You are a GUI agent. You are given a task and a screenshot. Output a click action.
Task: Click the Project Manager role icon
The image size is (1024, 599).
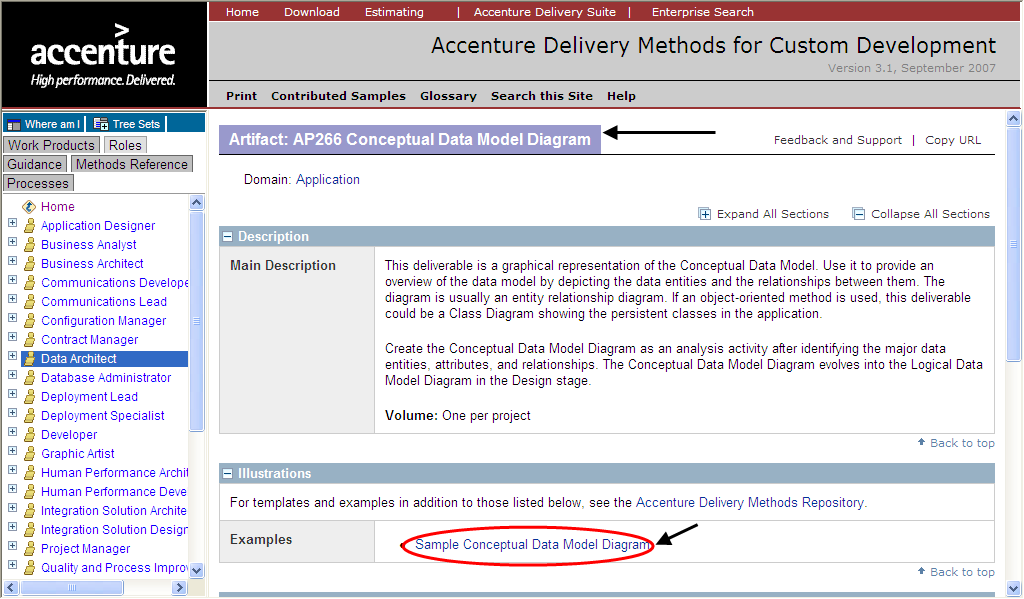click(x=29, y=549)
